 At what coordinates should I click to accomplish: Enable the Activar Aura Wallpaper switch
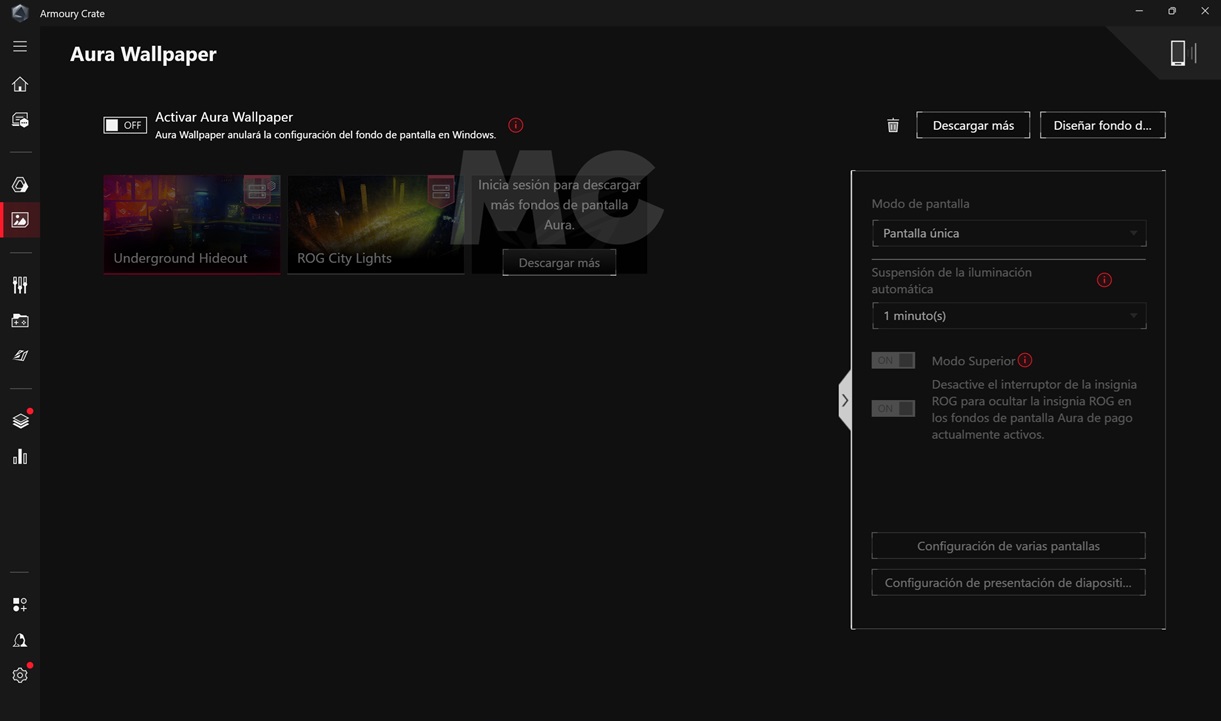125,125
